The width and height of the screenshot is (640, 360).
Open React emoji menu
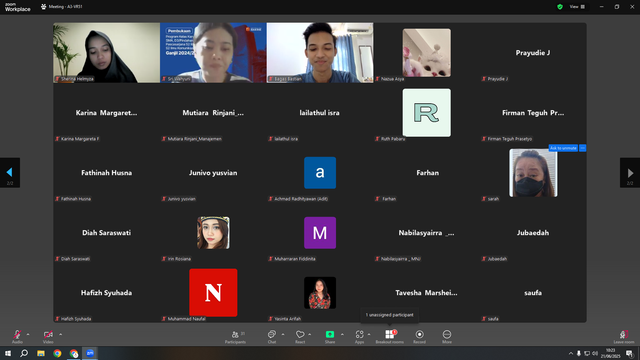tap(300, 336)
